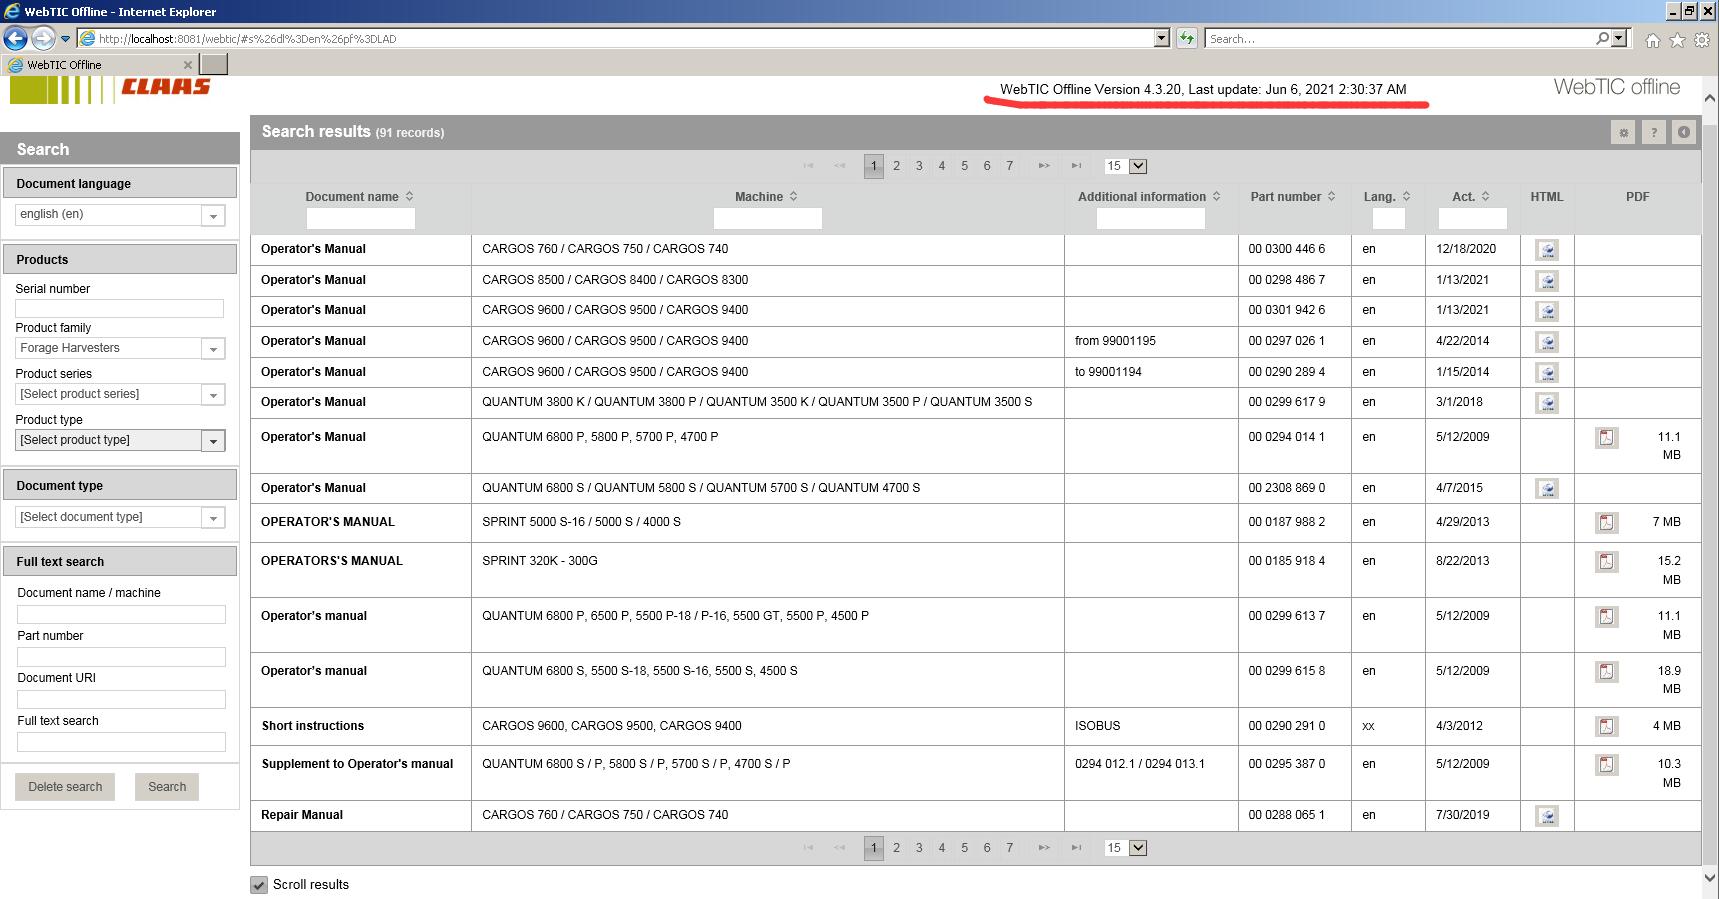Open the IE favorites star icon
This screenshot has height=899, width=1719.
click(1677, 40)
